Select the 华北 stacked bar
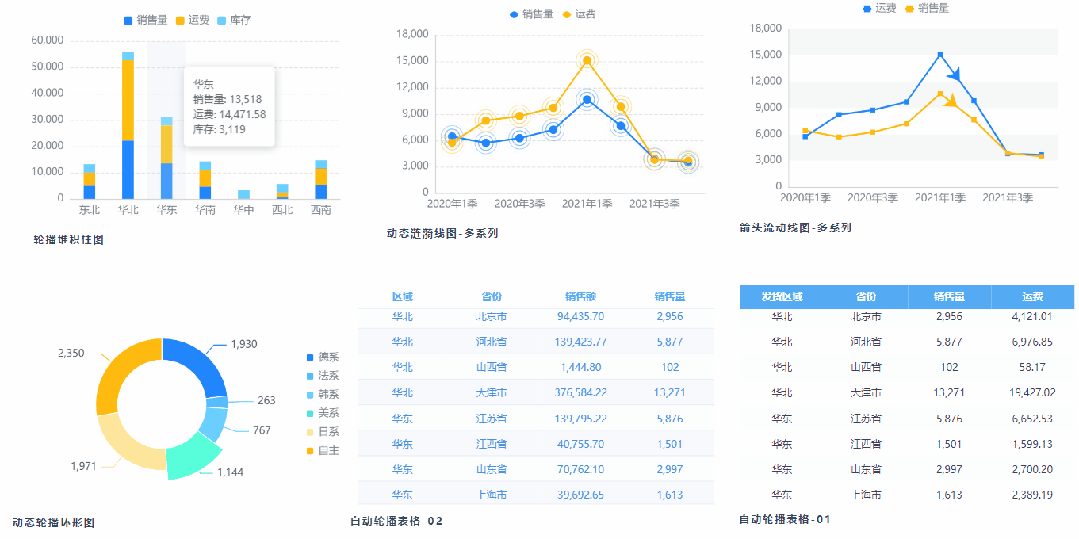The height and width of the screenshot is (539, 1079). click(x=128, y=125)
